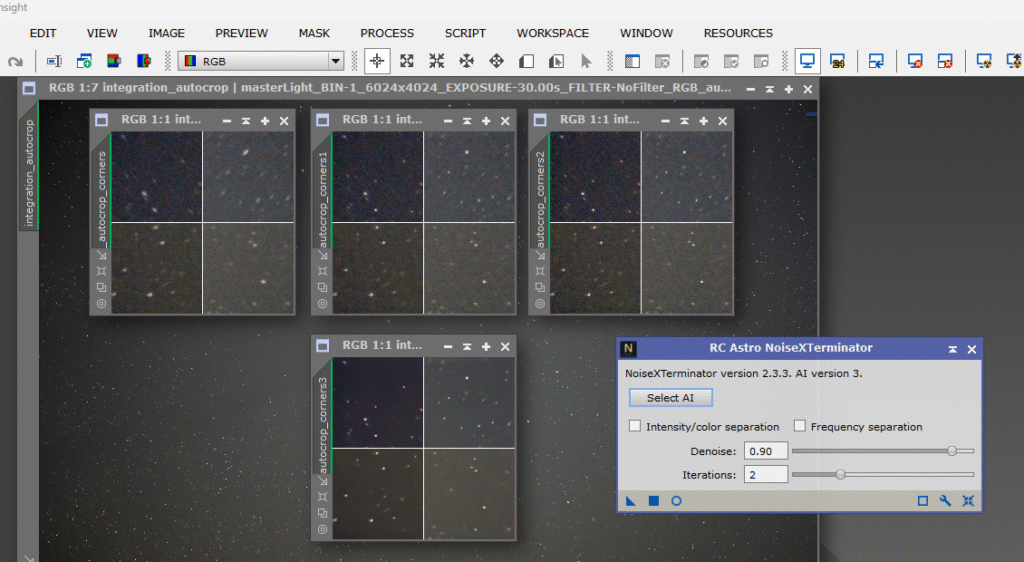Click the Iterations slider handle
The height and width of the screenshot is (562, 1024).
point(840,475)
